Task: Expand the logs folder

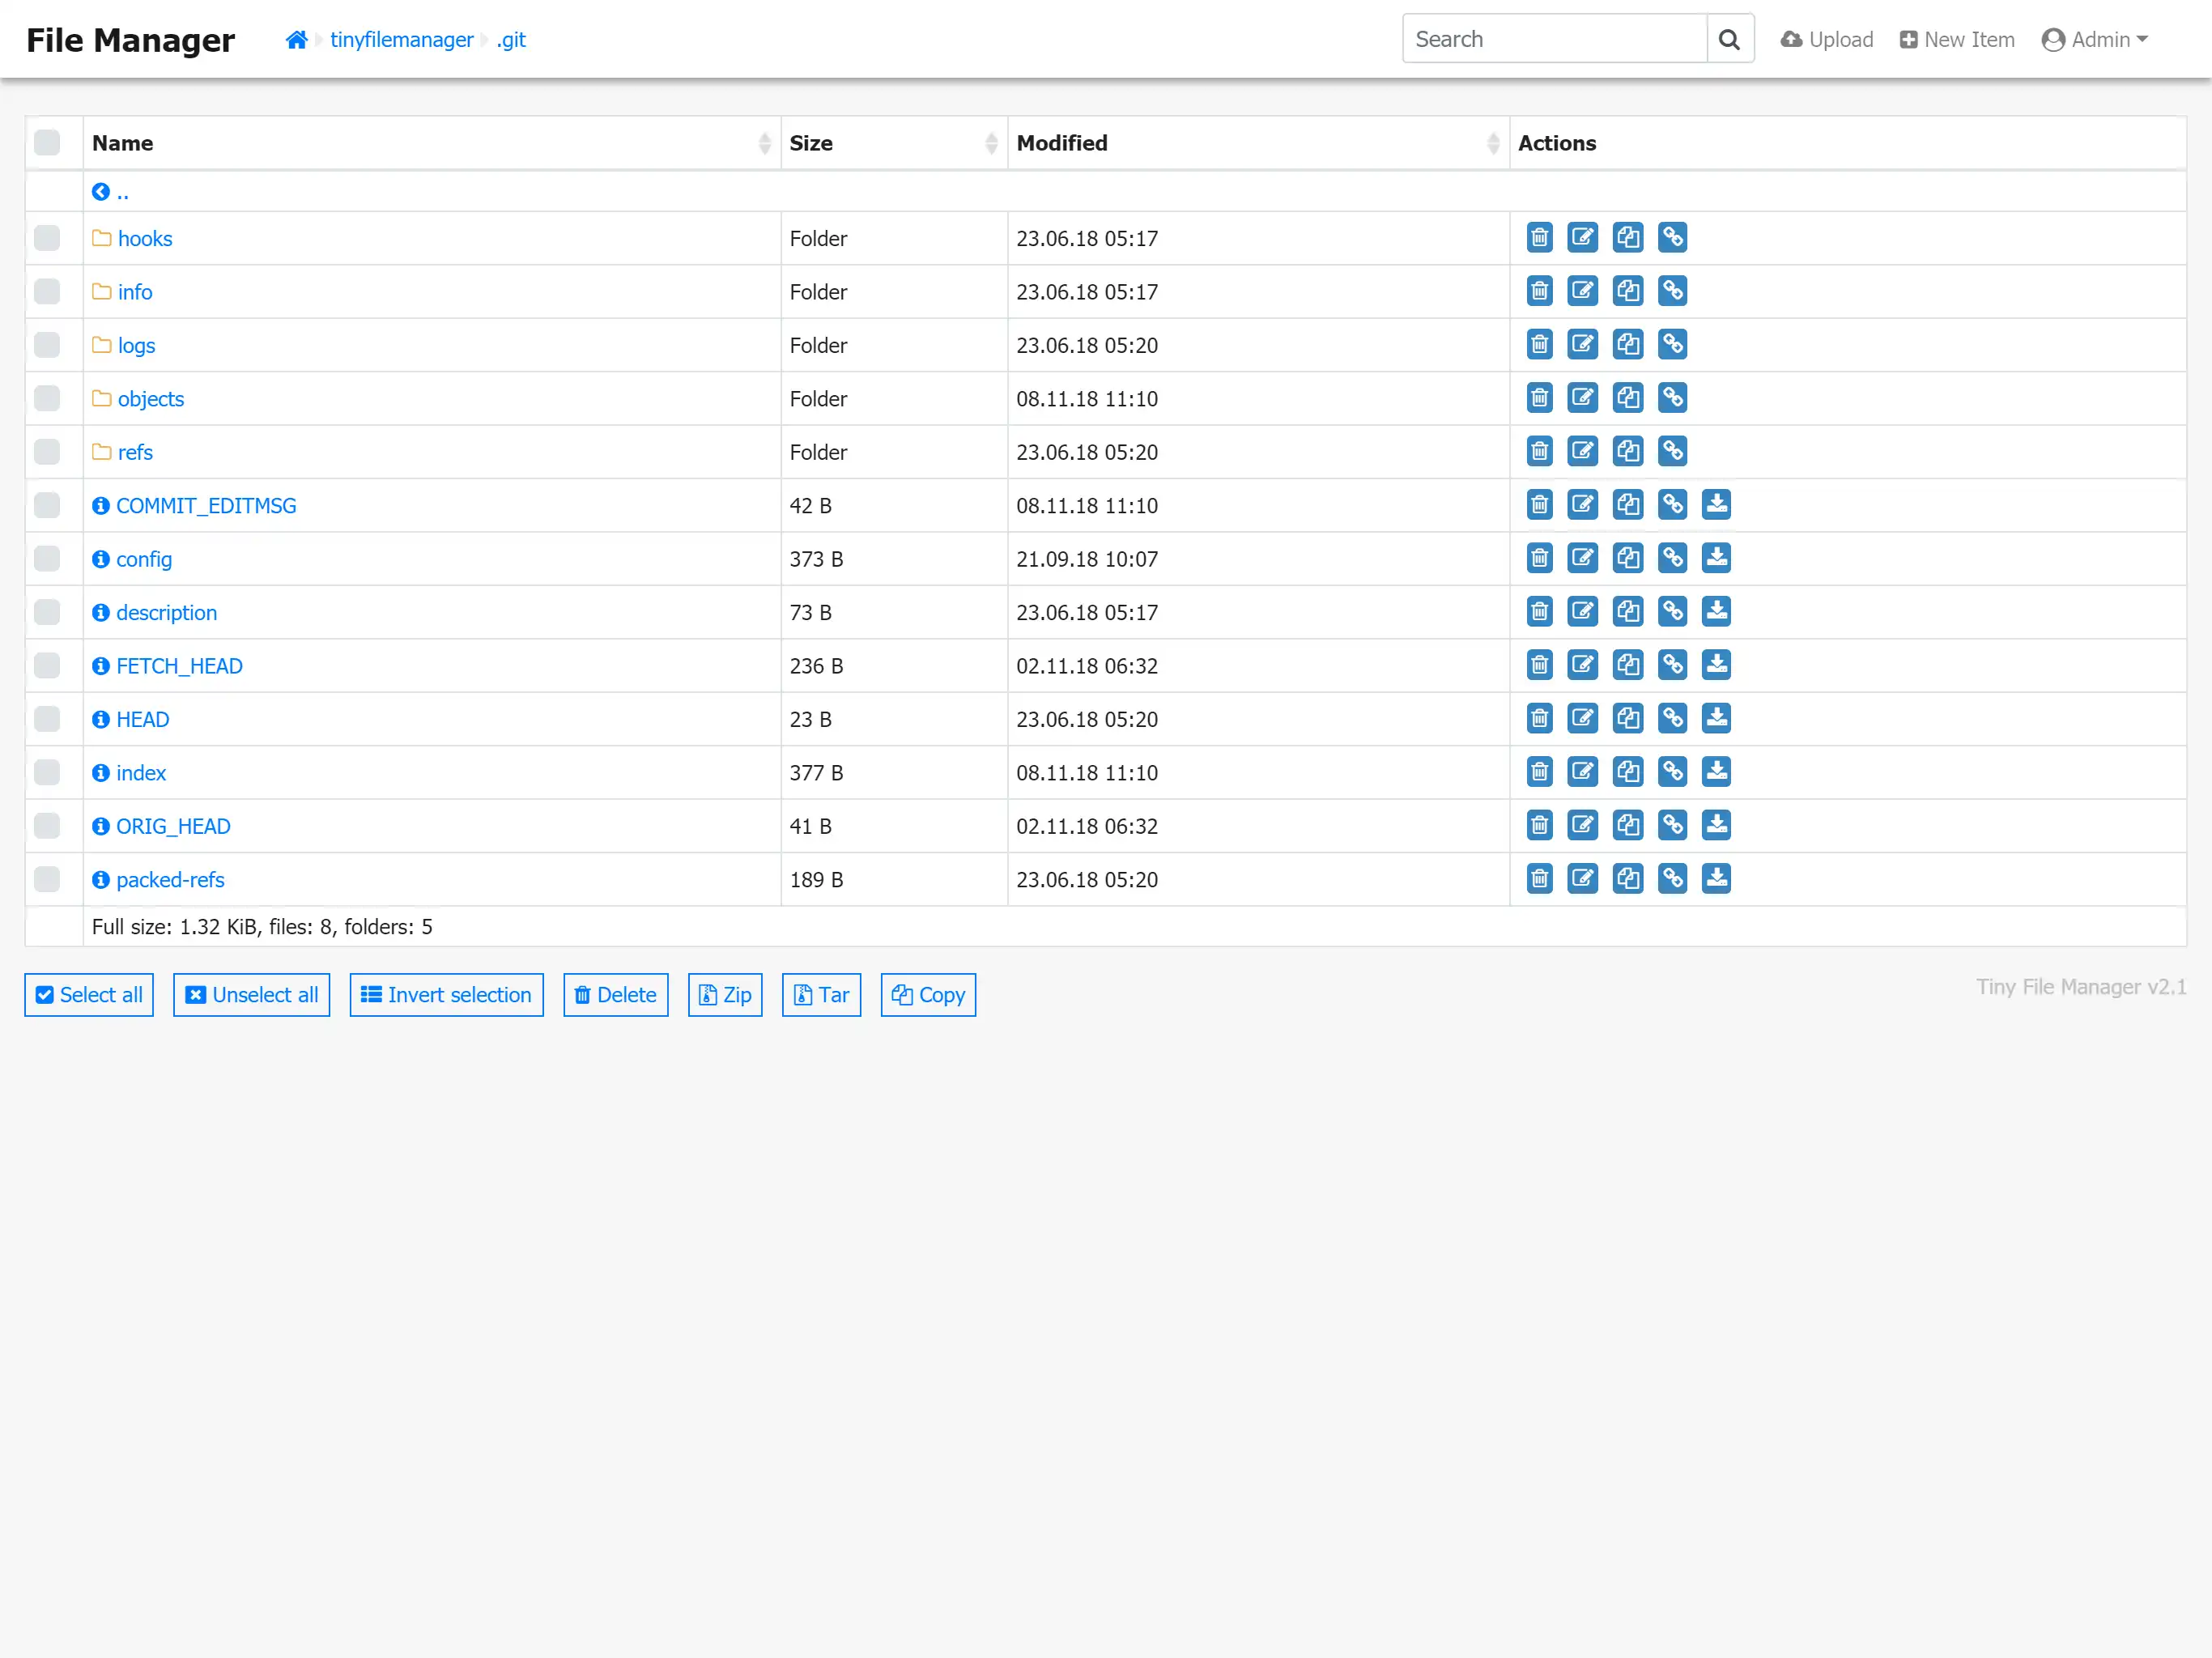Action: point(136,345)
